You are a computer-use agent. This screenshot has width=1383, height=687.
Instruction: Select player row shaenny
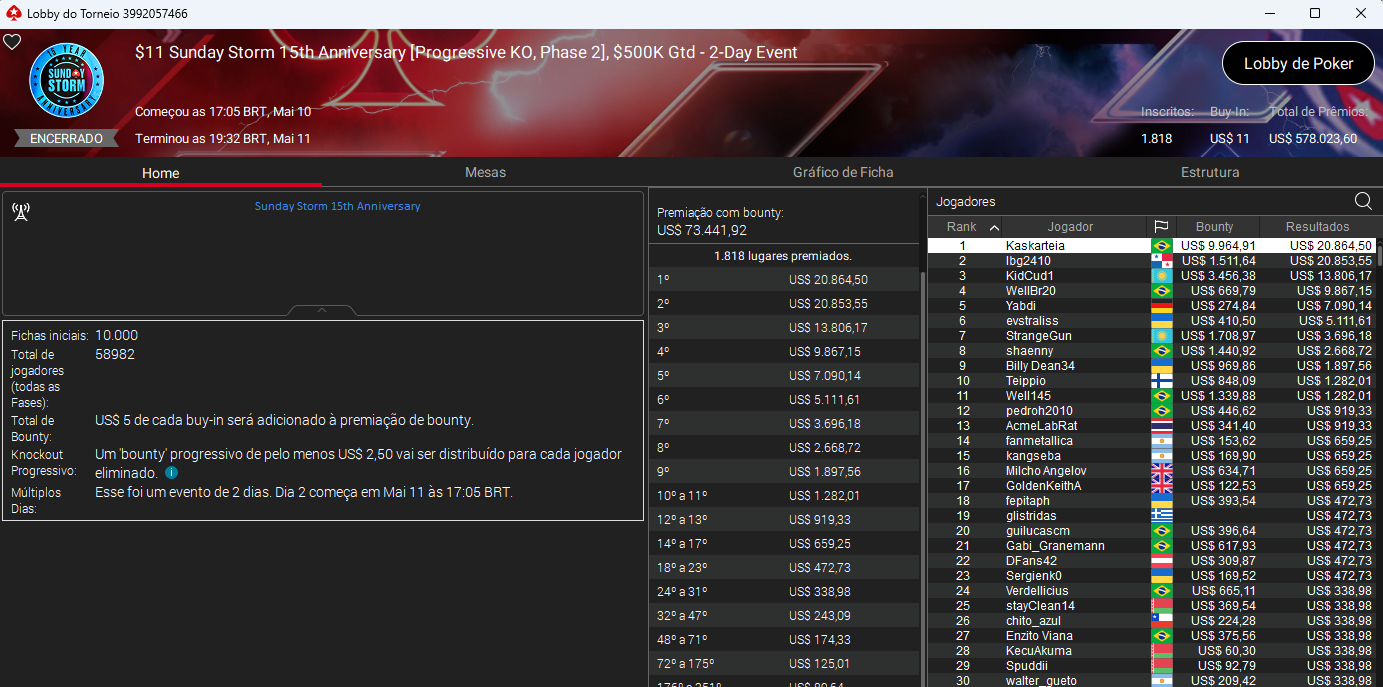point(1152,351)
